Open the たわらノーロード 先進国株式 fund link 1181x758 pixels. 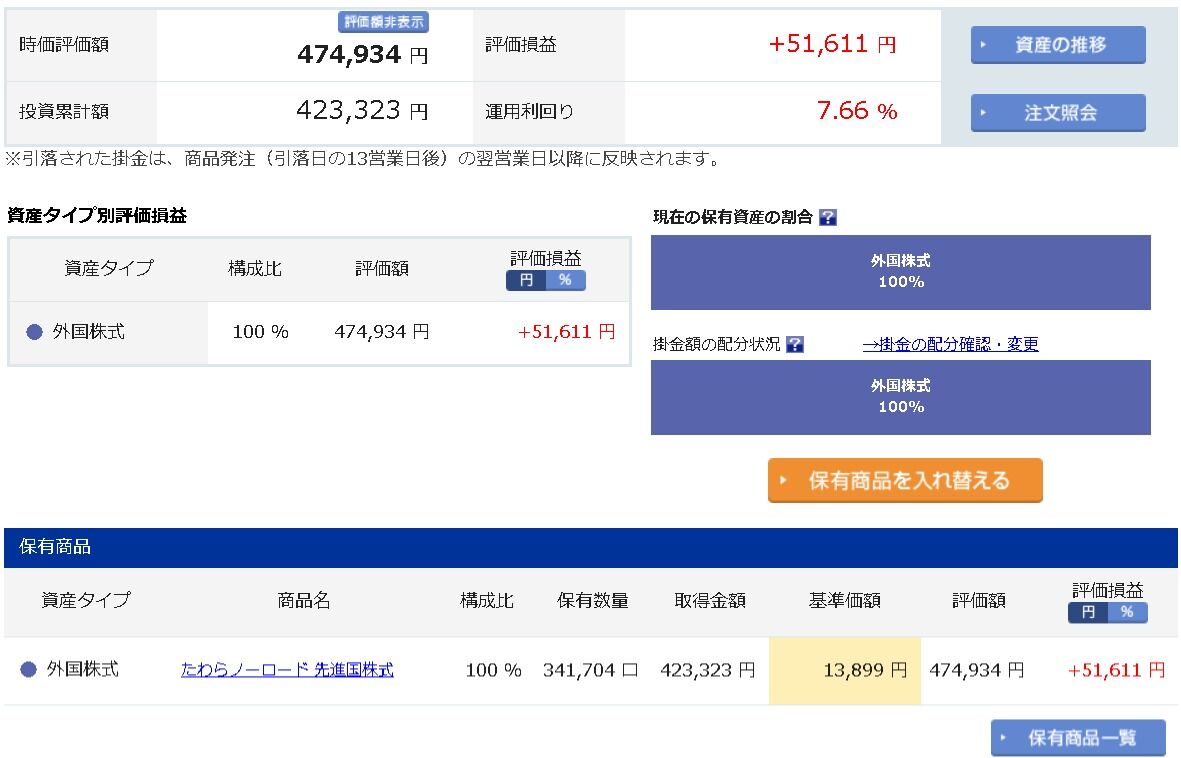(287, 670)
